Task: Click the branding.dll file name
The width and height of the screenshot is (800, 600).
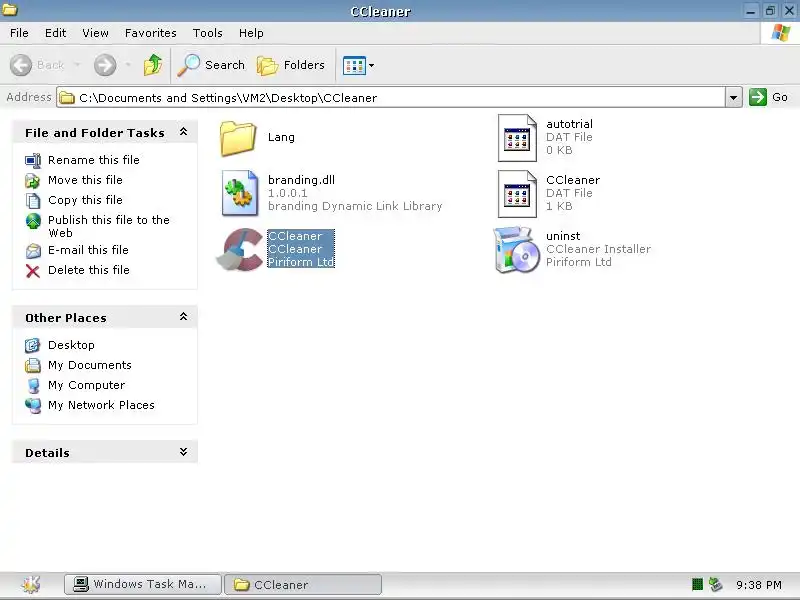Action: tap(302, 180)
